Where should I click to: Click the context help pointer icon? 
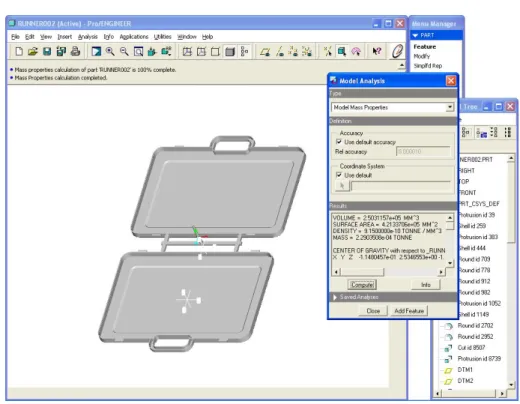(377, 51)
